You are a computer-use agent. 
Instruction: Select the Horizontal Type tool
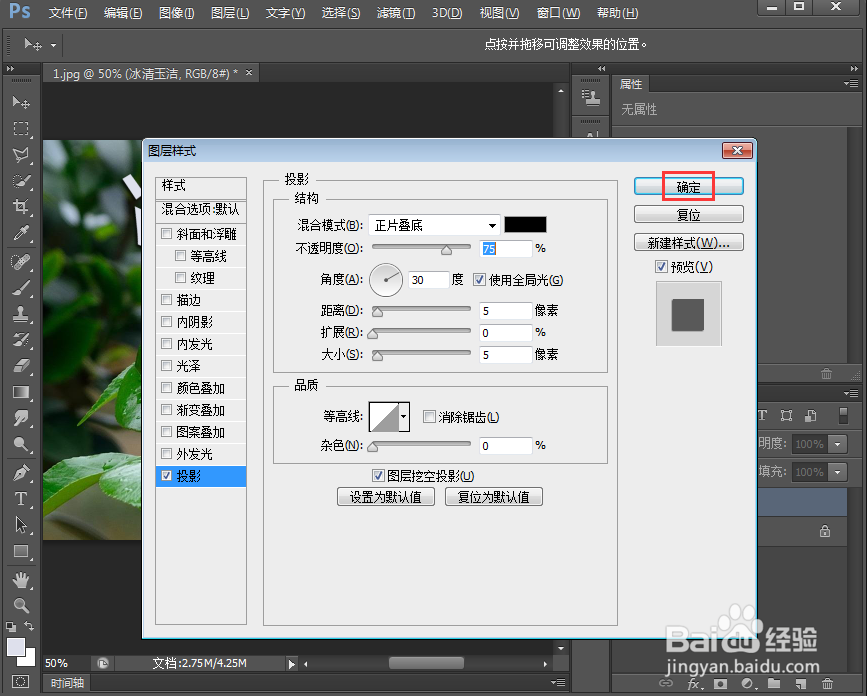21,499
